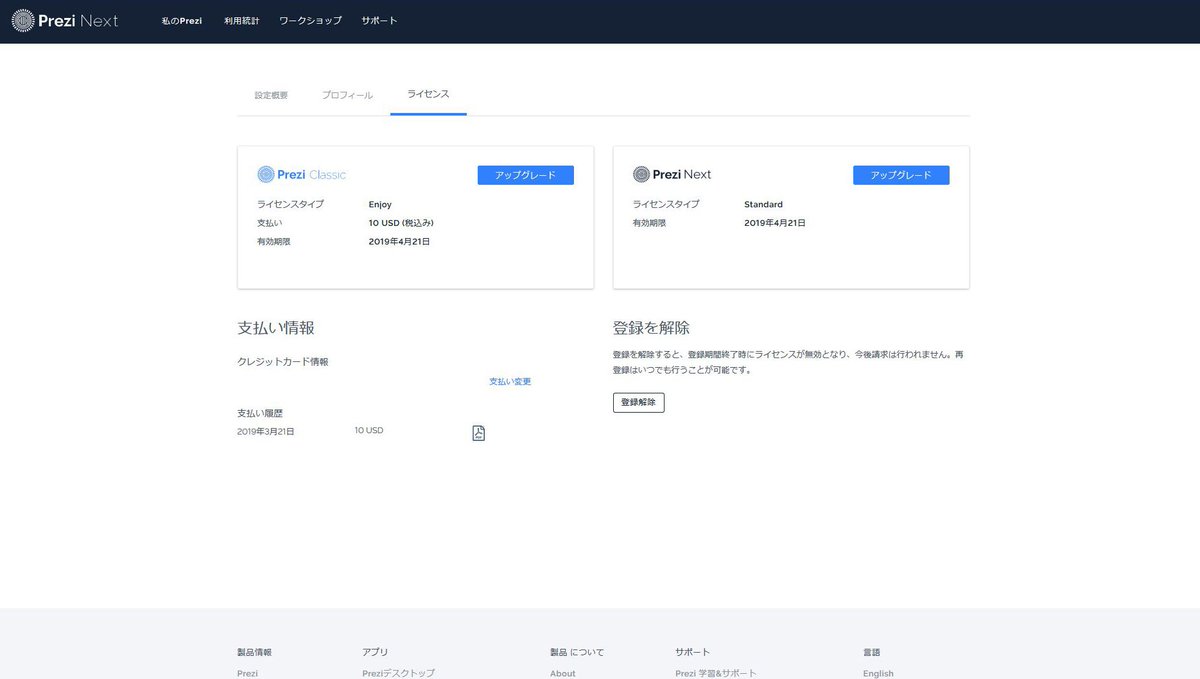The image size is (1200, 679).
Task: Select English in the language footer
Action: tap(878, 673)
